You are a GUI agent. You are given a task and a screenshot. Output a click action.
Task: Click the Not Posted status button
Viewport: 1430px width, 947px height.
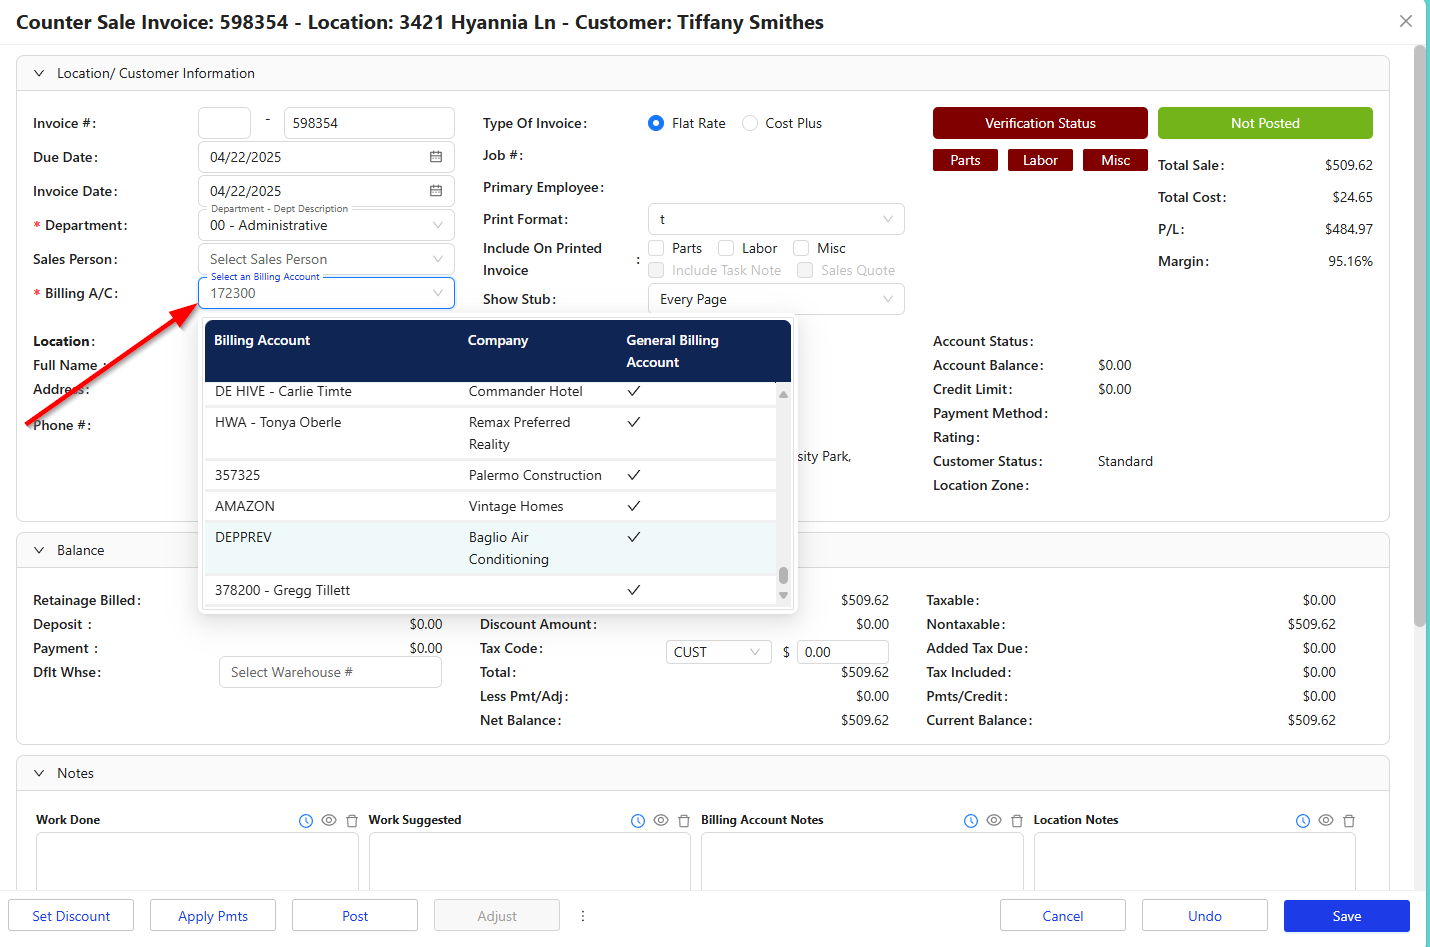click(x=1265, y=123)
